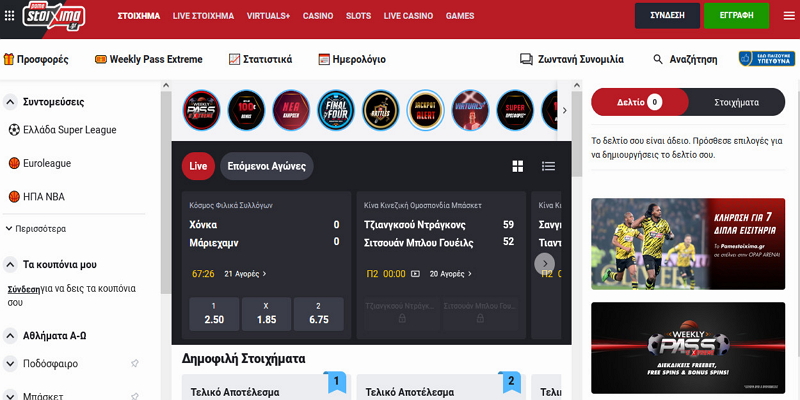Select the Weekly Pass Extreme round badge

pyautogui.click(x=201, y=111)
